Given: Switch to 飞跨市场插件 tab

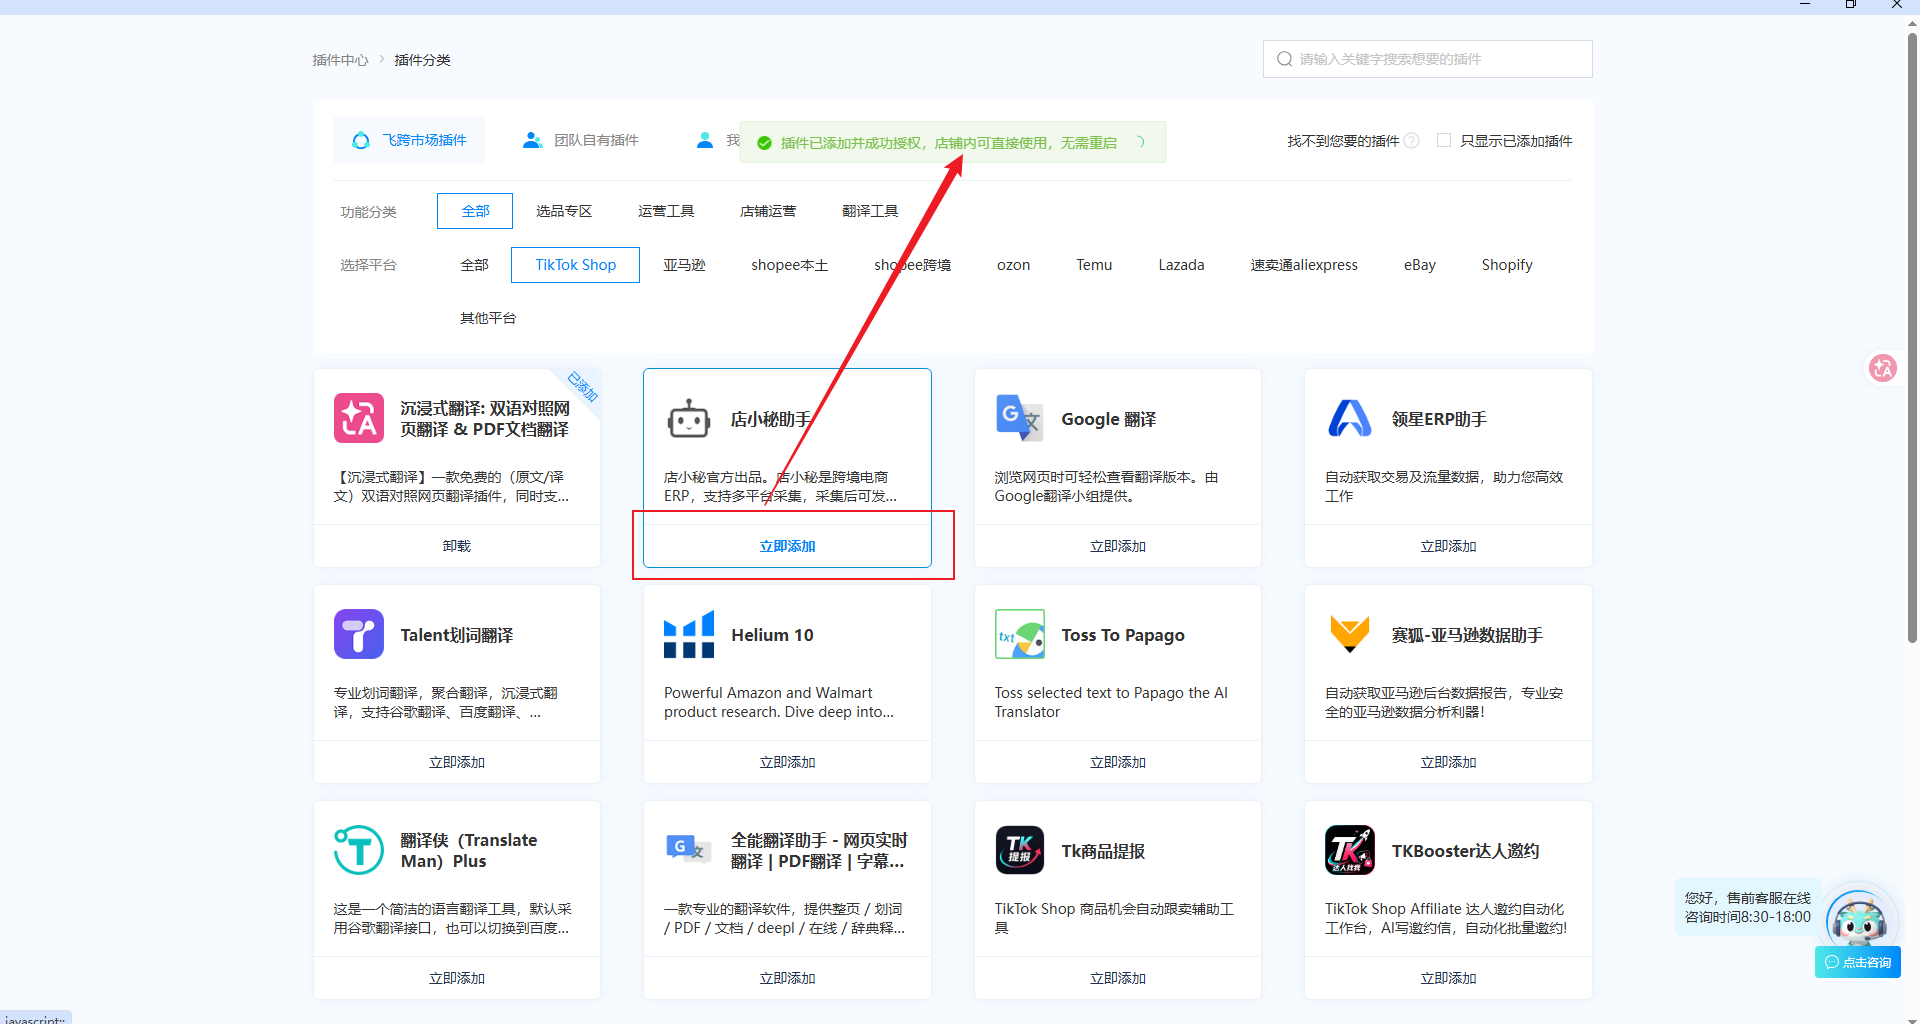Looking at the screenshot, I should 409,140.
